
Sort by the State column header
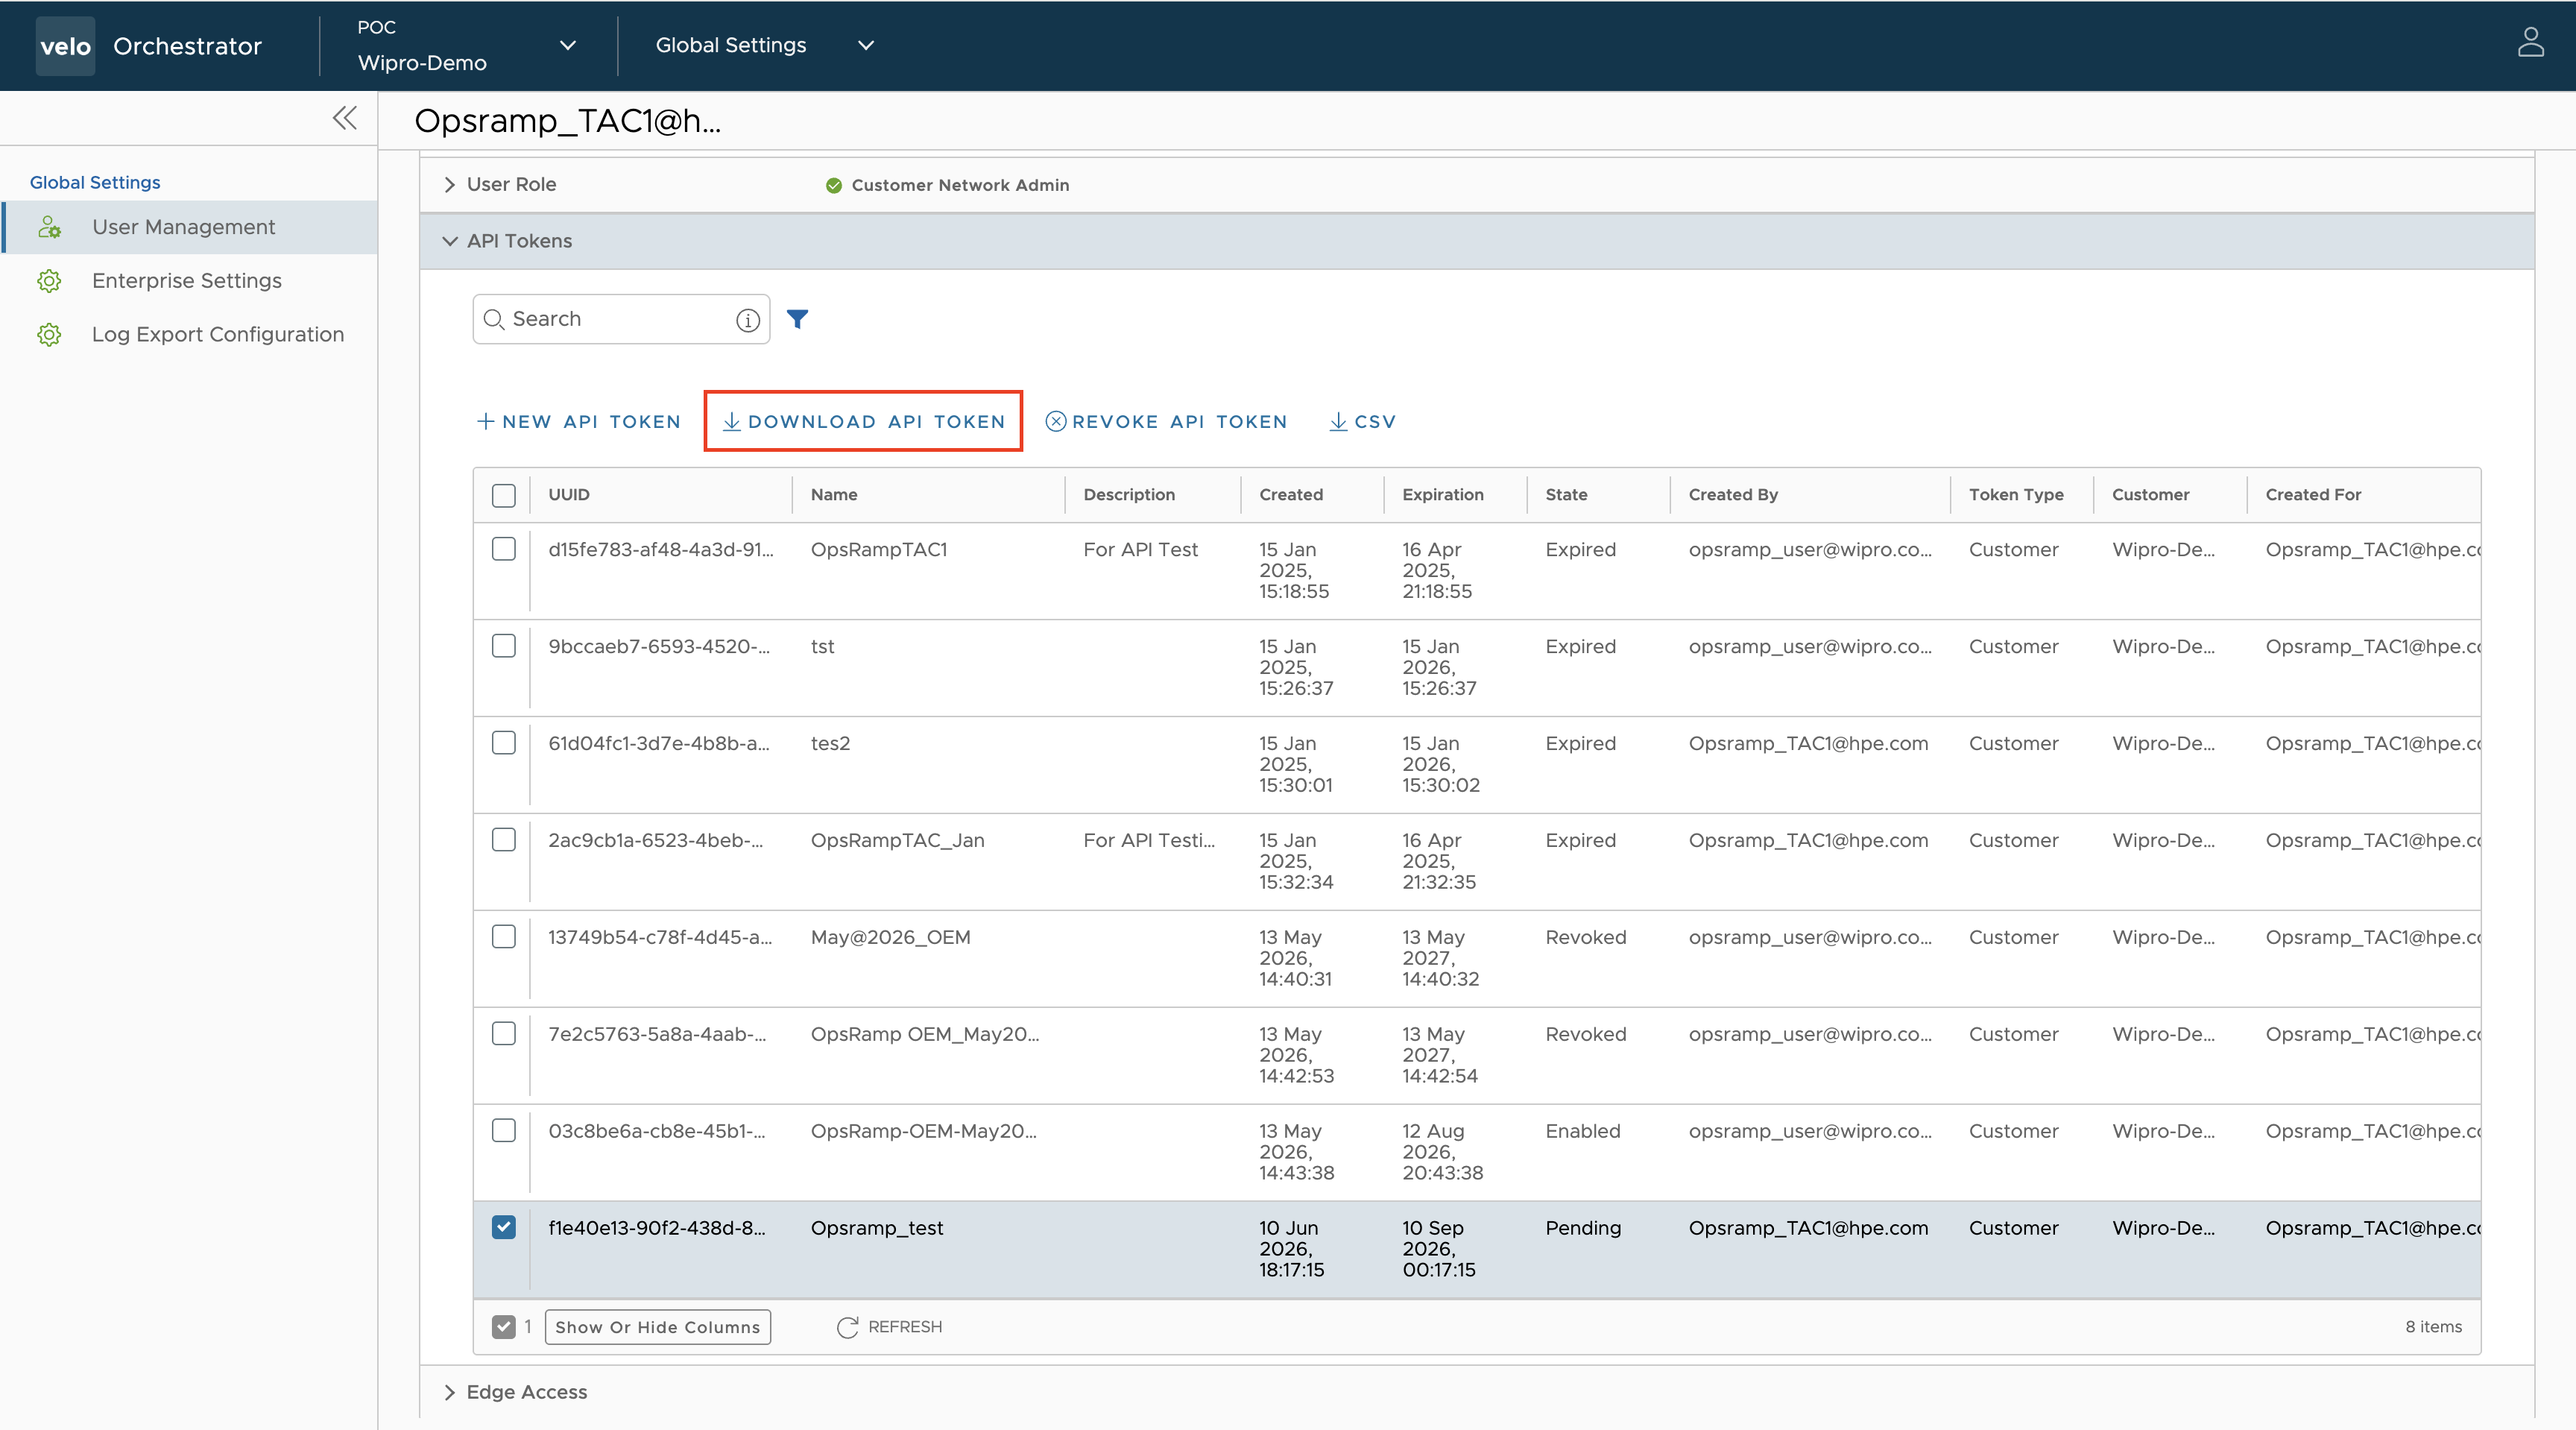point(1566,495)
